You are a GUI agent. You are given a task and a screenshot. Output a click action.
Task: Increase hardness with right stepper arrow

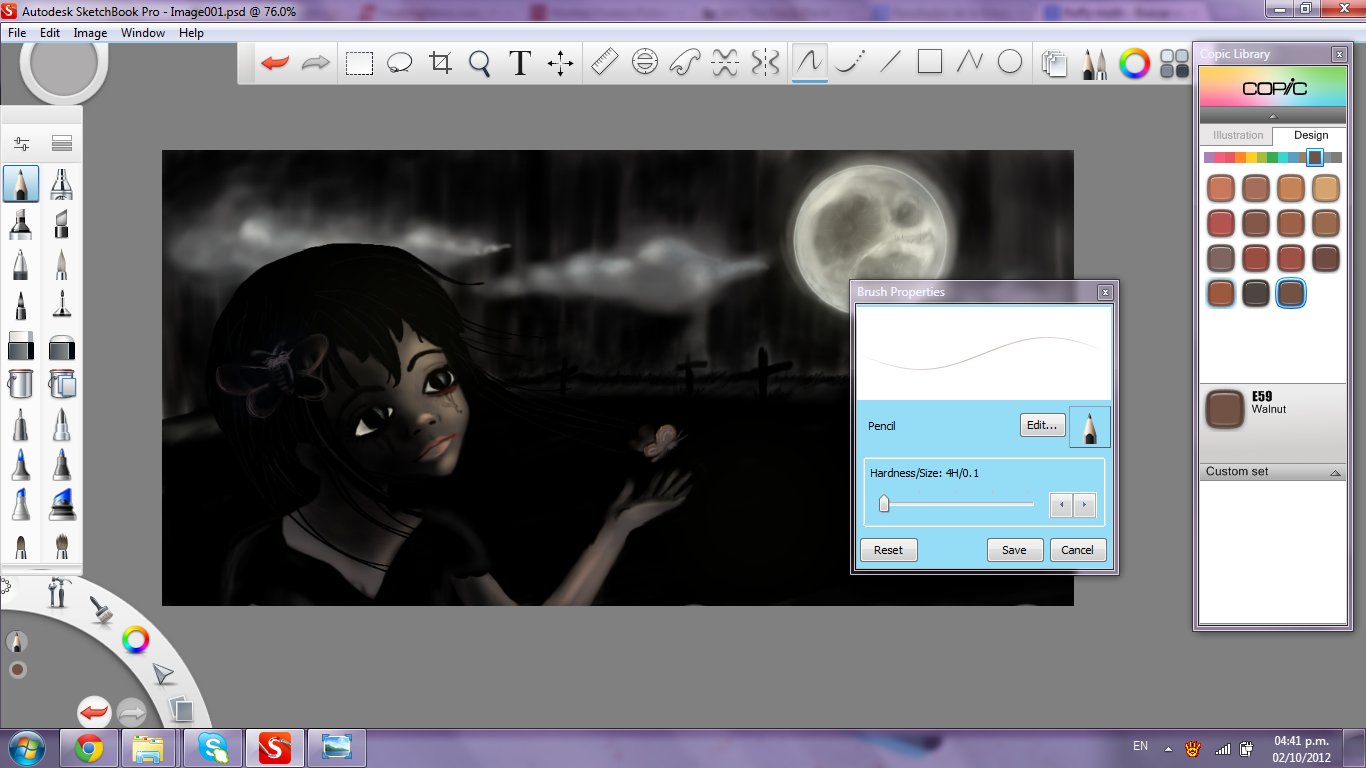coord(1084,505)
